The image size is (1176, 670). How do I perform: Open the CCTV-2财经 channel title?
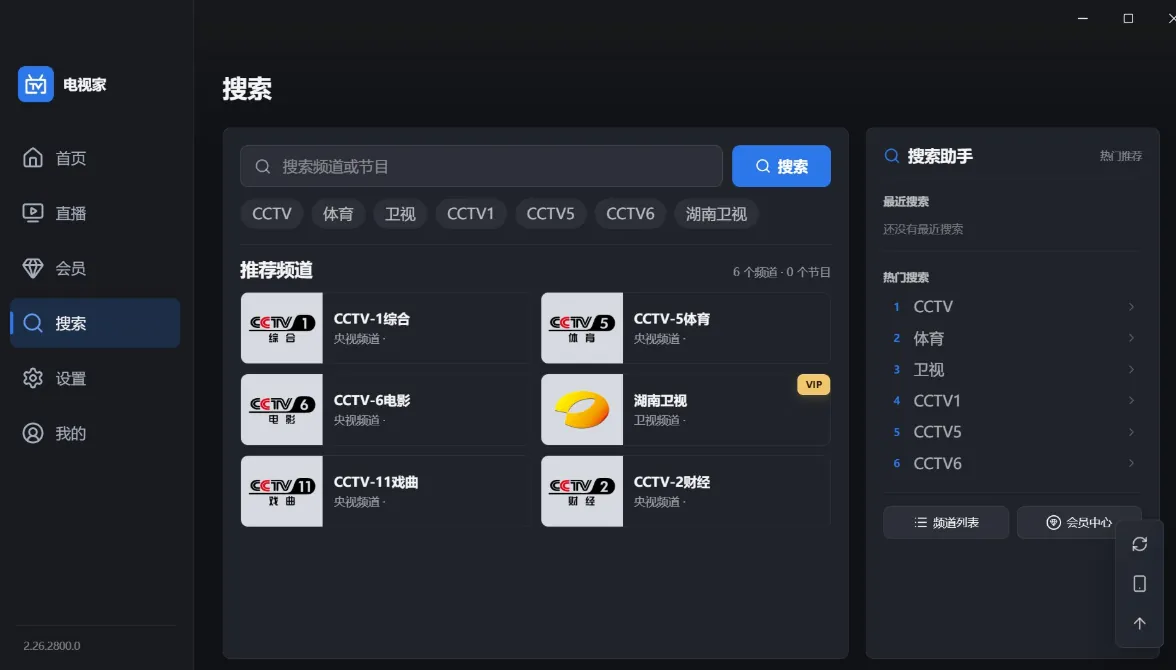(672, 482)
